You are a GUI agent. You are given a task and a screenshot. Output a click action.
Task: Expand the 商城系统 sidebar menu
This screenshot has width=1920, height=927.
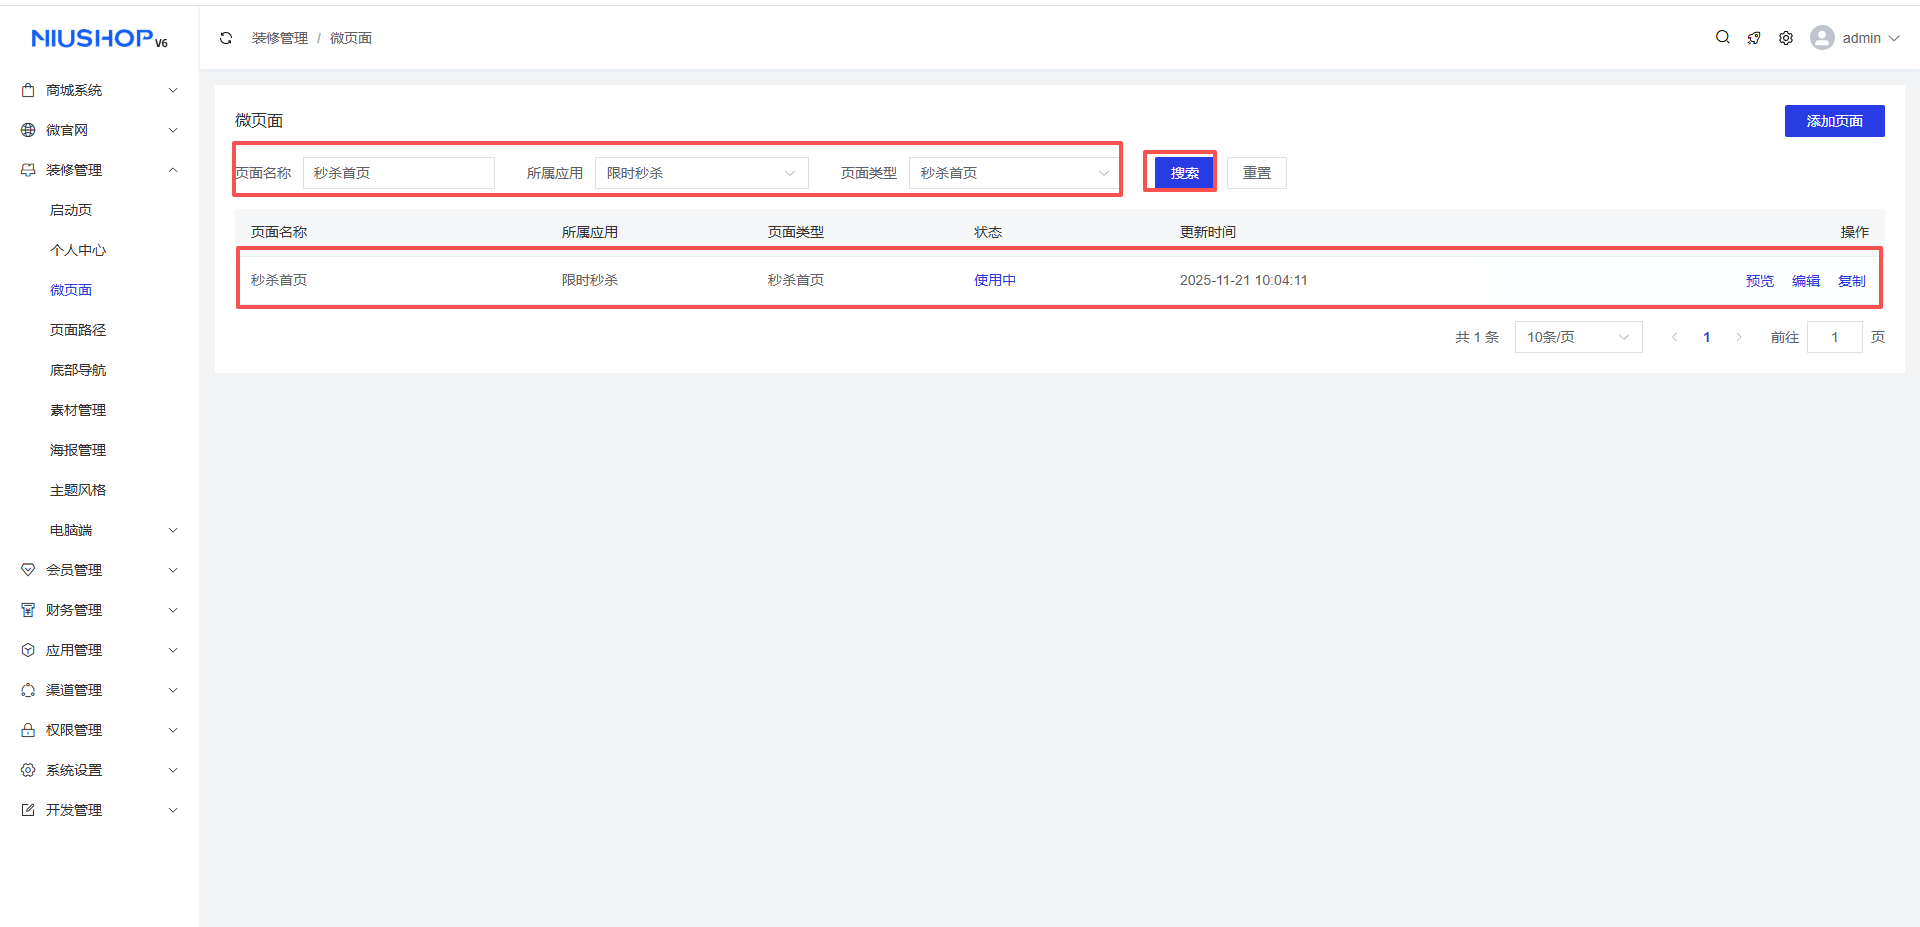click(x=99, y=90)
